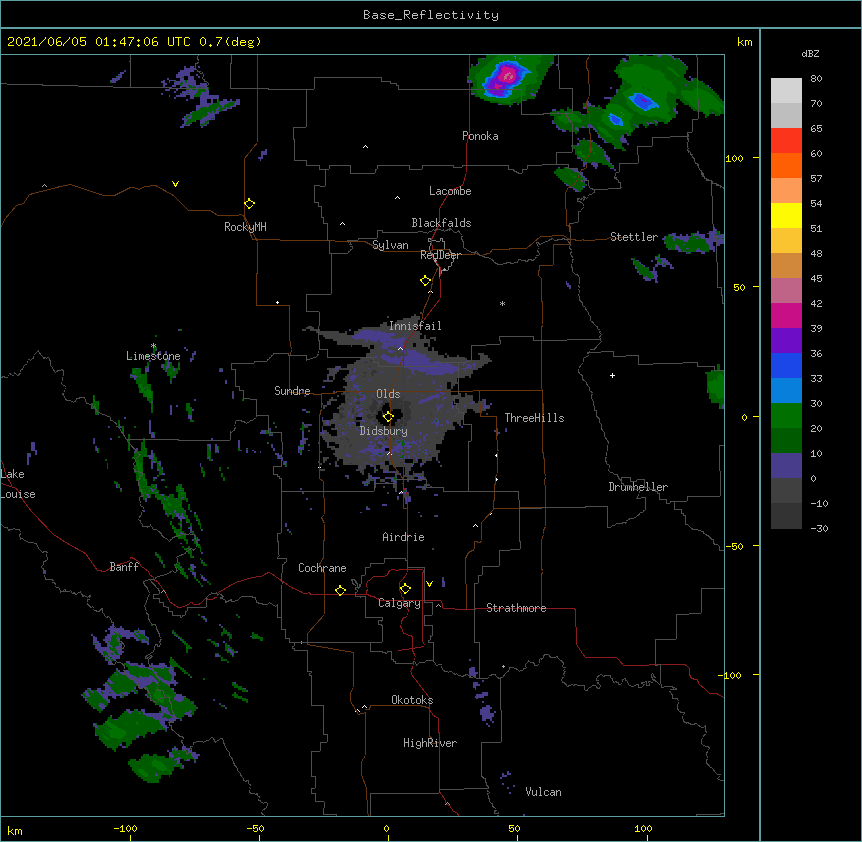Click the dBZ legend heading

pos(810,53)
